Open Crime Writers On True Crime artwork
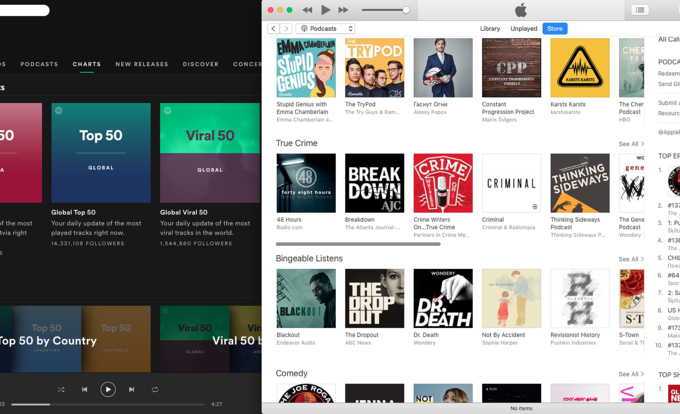680x414 pixels. pyautogui.click(x=443, y=183)
